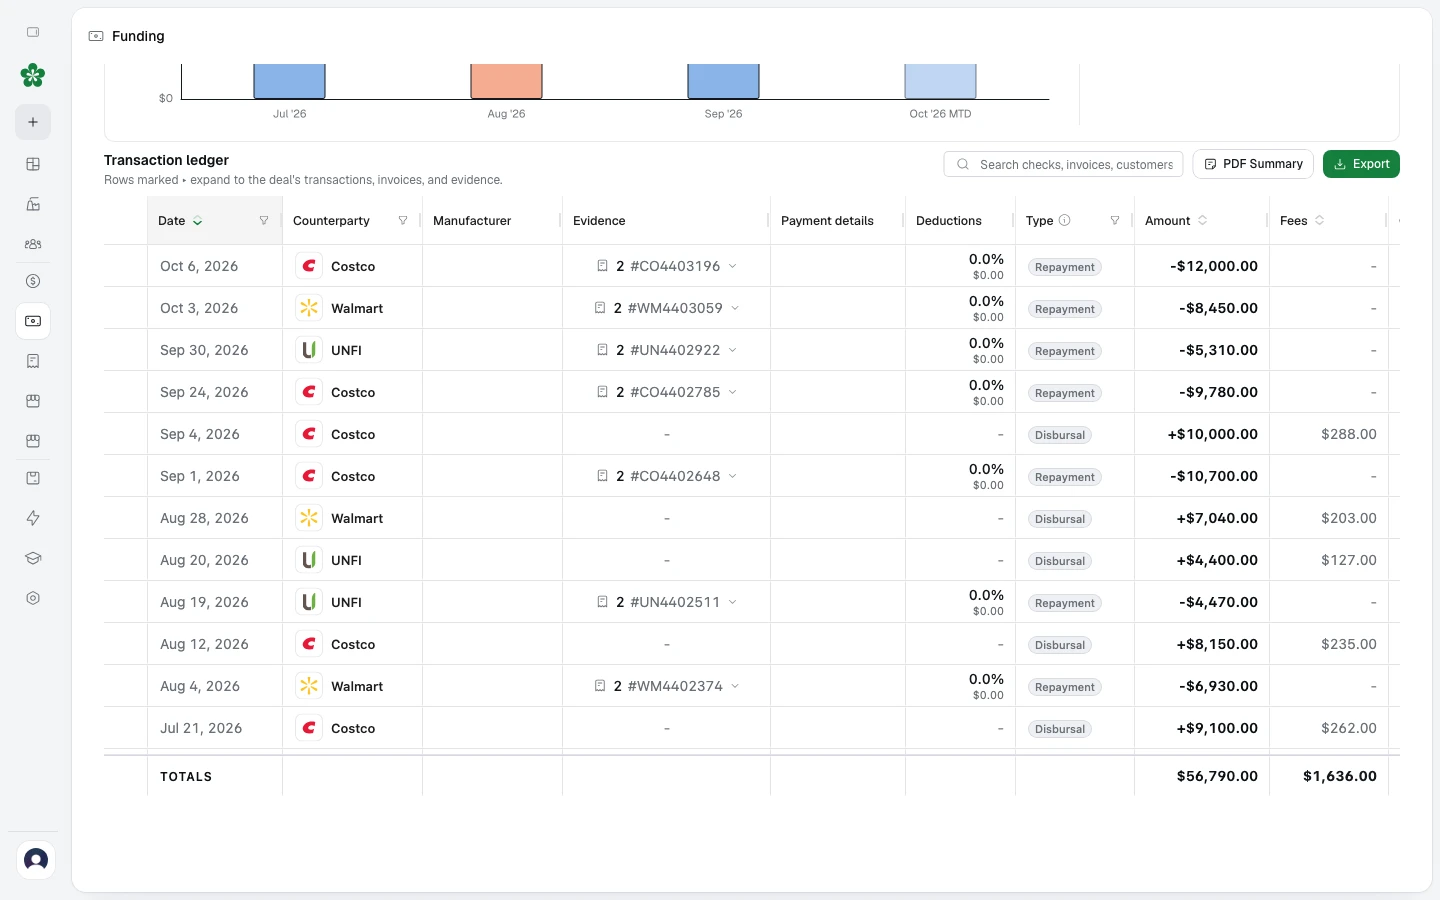The image size is (1440, 900).
Task: Select the active banknote sidebar icon
Action: (x=33, y=321)
